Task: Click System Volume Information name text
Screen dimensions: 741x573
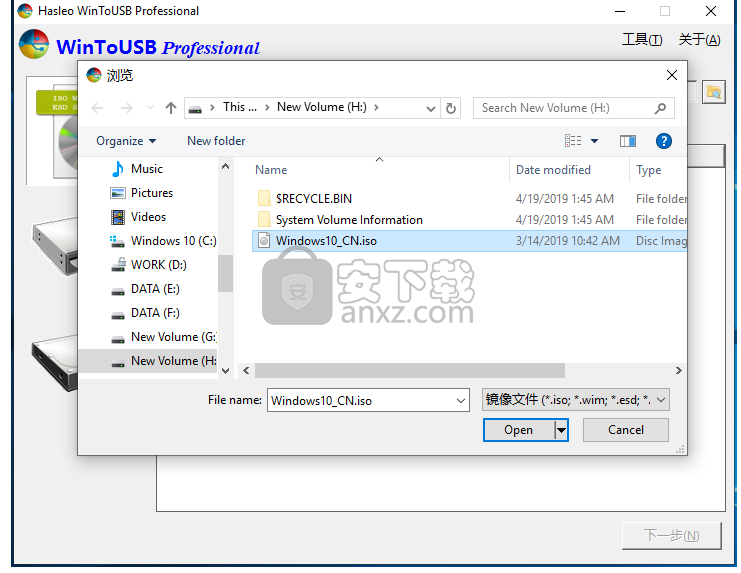Action: click(349, 220)
